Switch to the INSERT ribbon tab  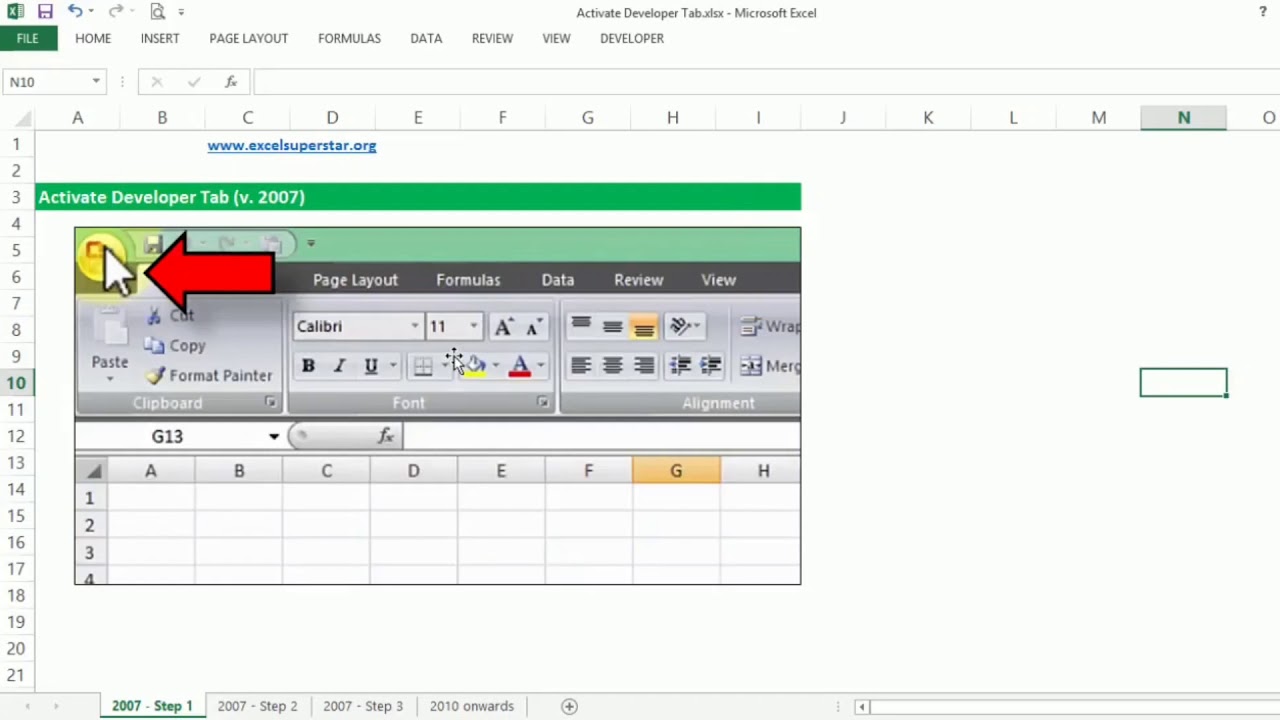[x=160, y=38]
